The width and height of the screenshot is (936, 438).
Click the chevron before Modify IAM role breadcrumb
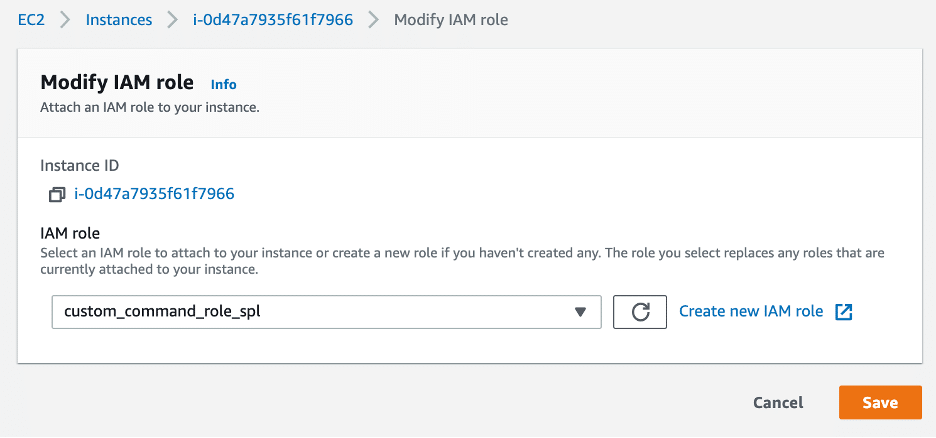[x=374, y=20]
